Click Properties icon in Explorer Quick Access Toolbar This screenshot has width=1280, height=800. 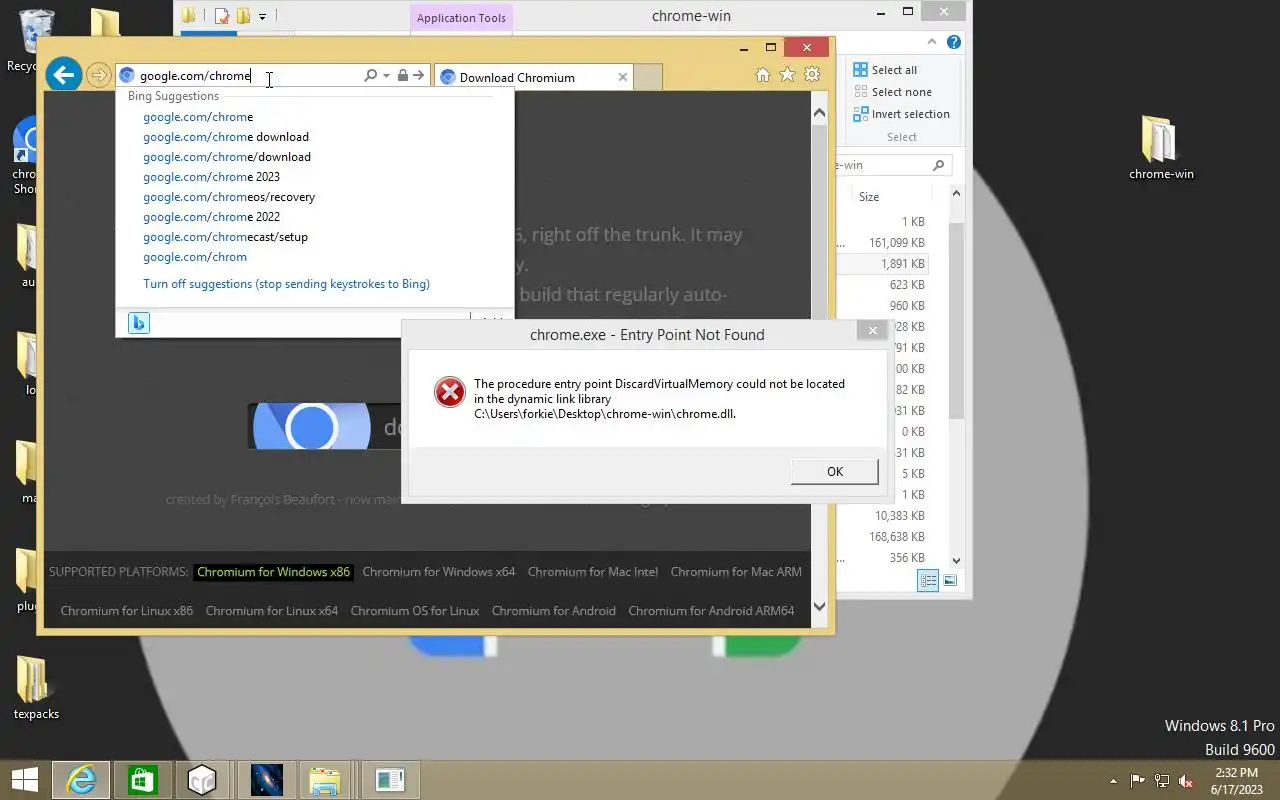click(222, 16)
